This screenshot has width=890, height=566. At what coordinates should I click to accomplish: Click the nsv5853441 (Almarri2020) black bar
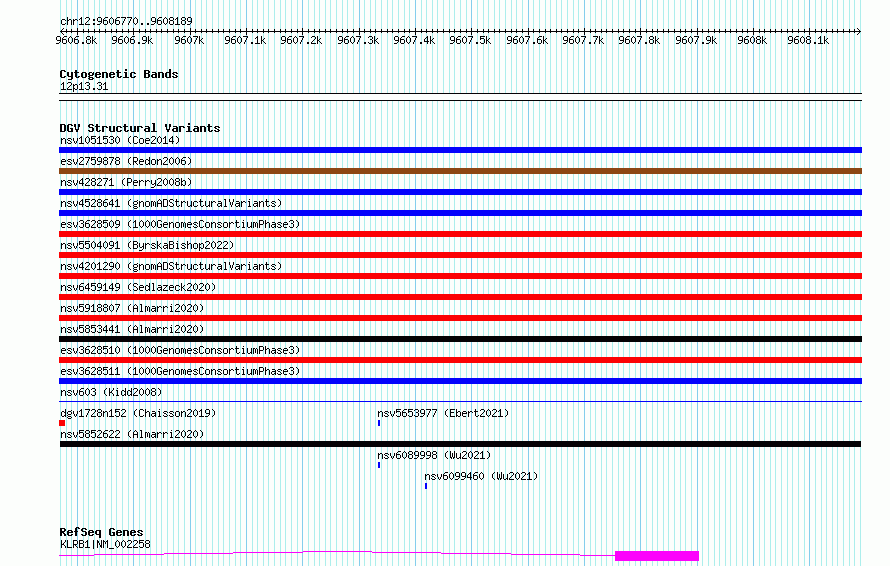(x=460, y=339)
